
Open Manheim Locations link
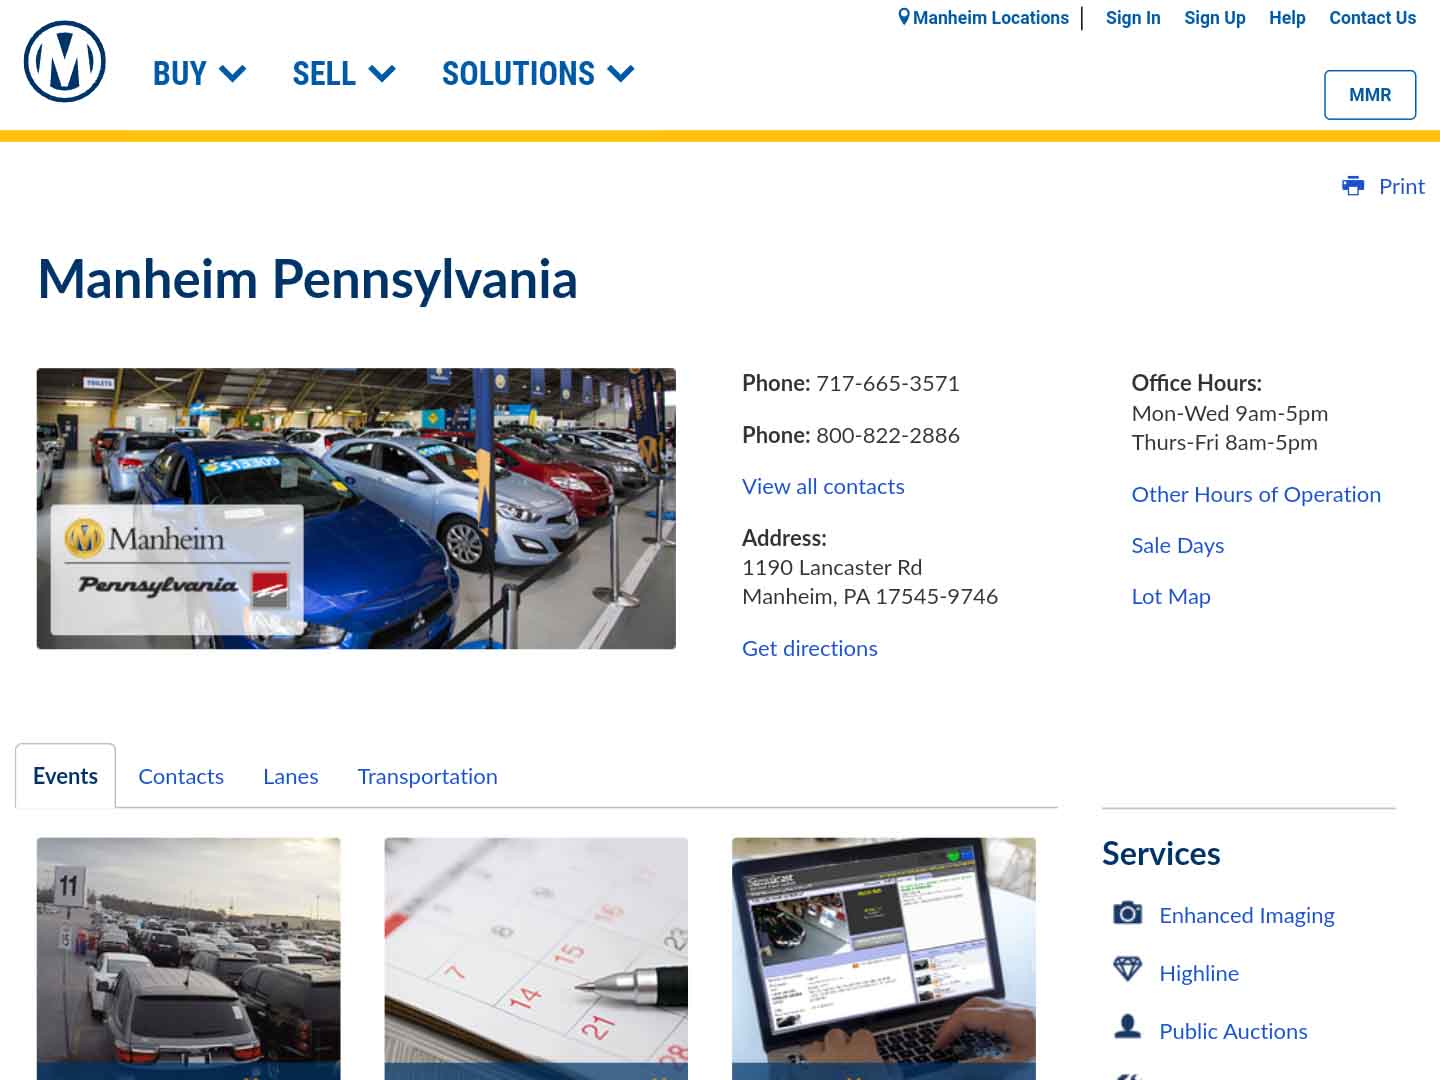(x=991, y=18)
